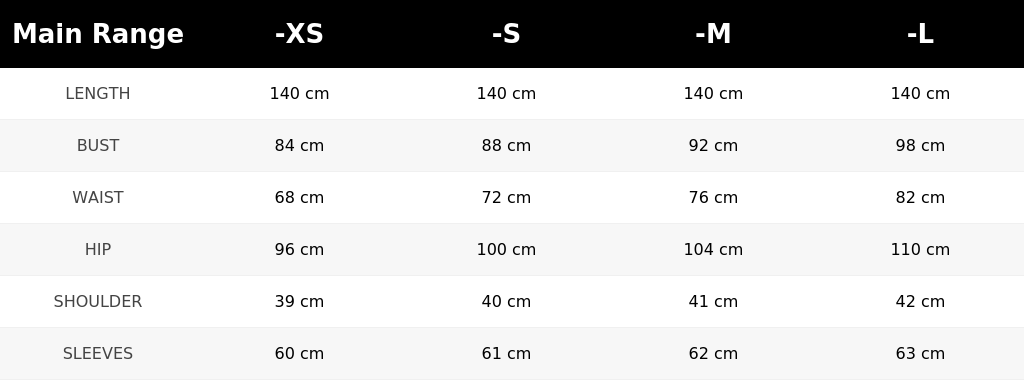Viewport: 1024px width, 380px height.
Task: Select the -S size column header
Action: tap(506, 34)
